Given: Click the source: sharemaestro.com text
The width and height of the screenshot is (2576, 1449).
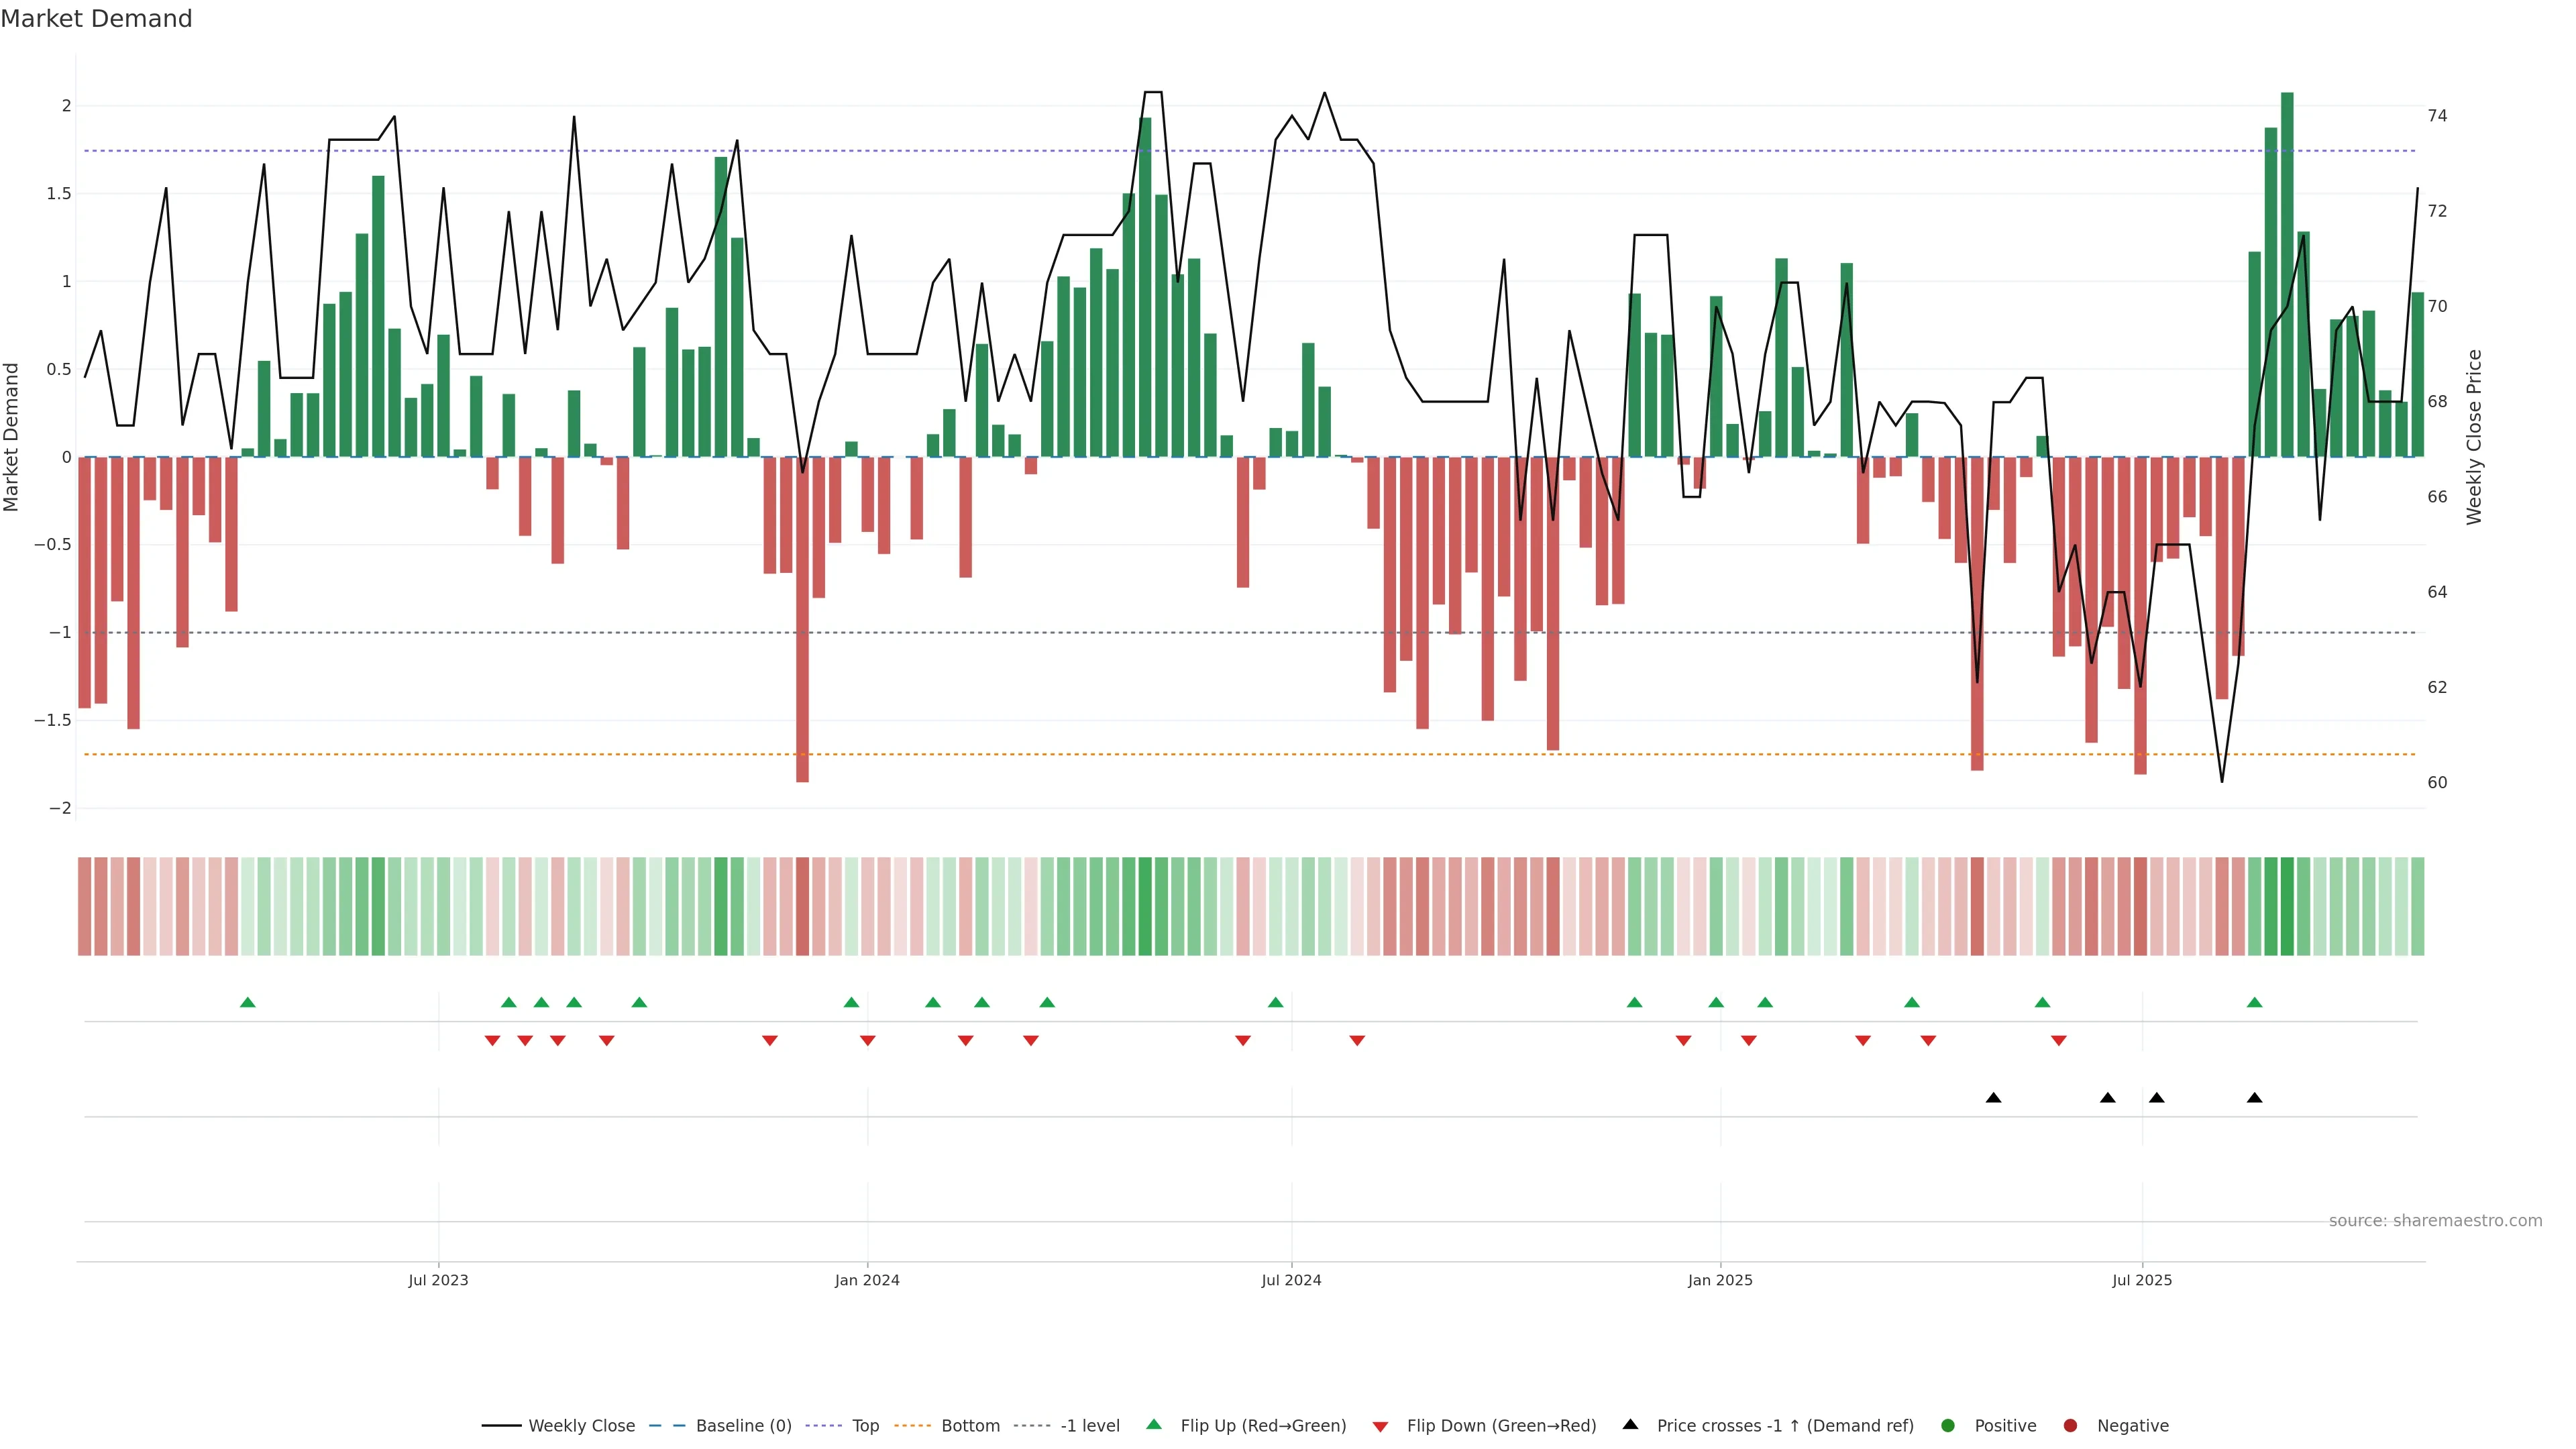Looking at the screenshot, I should click(2435, 1221).
